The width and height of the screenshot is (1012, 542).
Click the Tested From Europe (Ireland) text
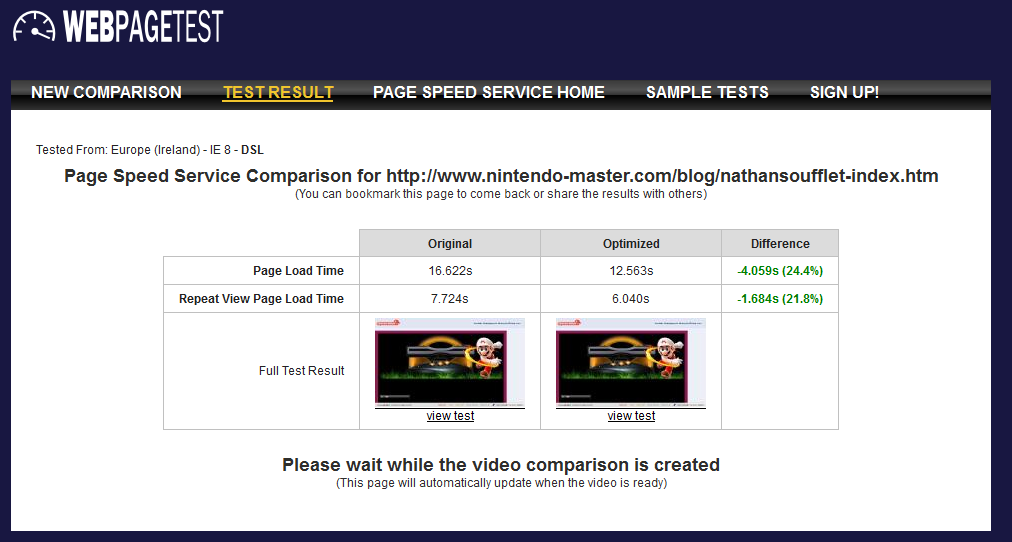[x=150, y=150]
